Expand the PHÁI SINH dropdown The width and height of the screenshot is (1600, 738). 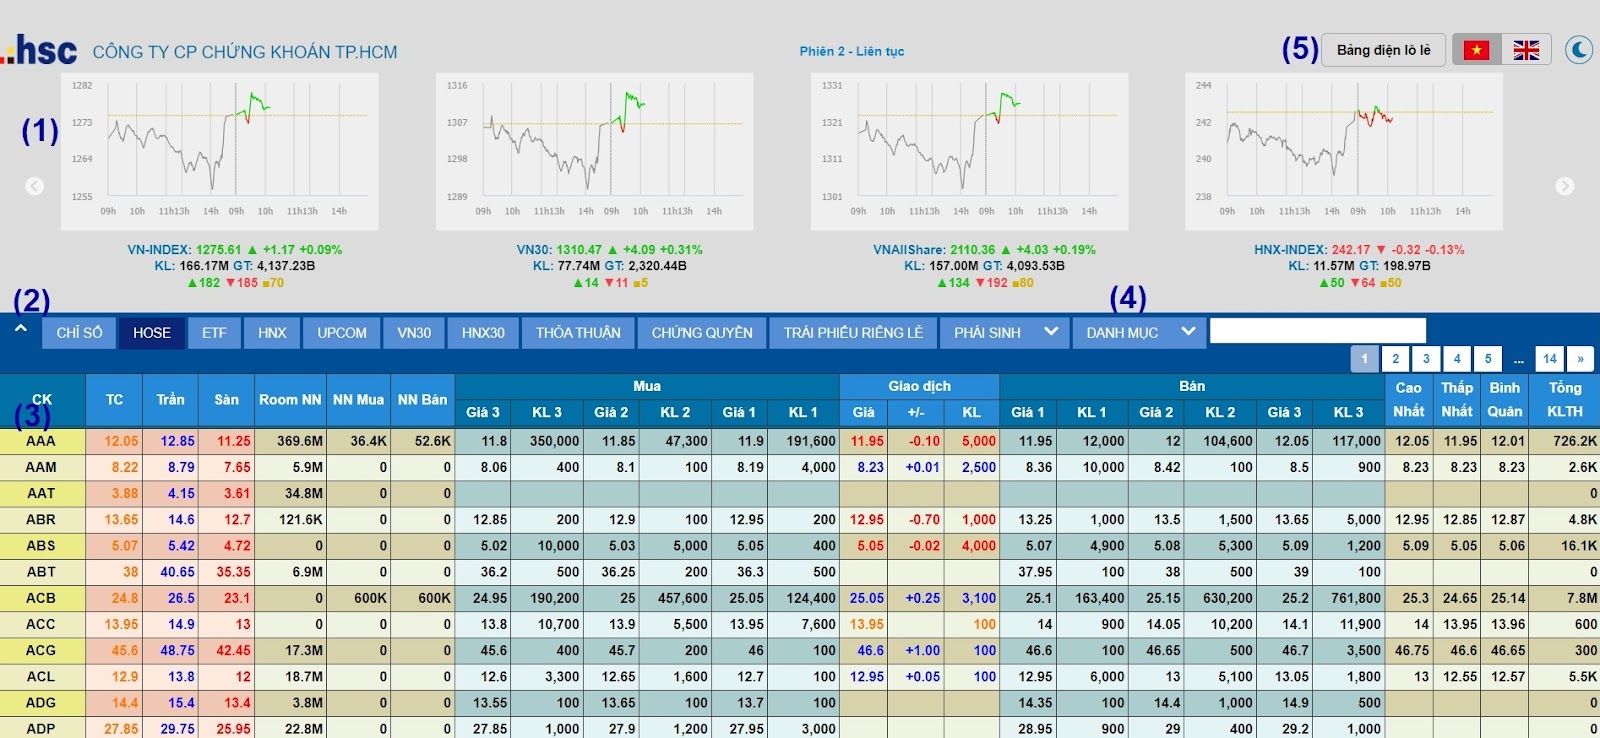pyautogui.click(x=1004, y=333)
